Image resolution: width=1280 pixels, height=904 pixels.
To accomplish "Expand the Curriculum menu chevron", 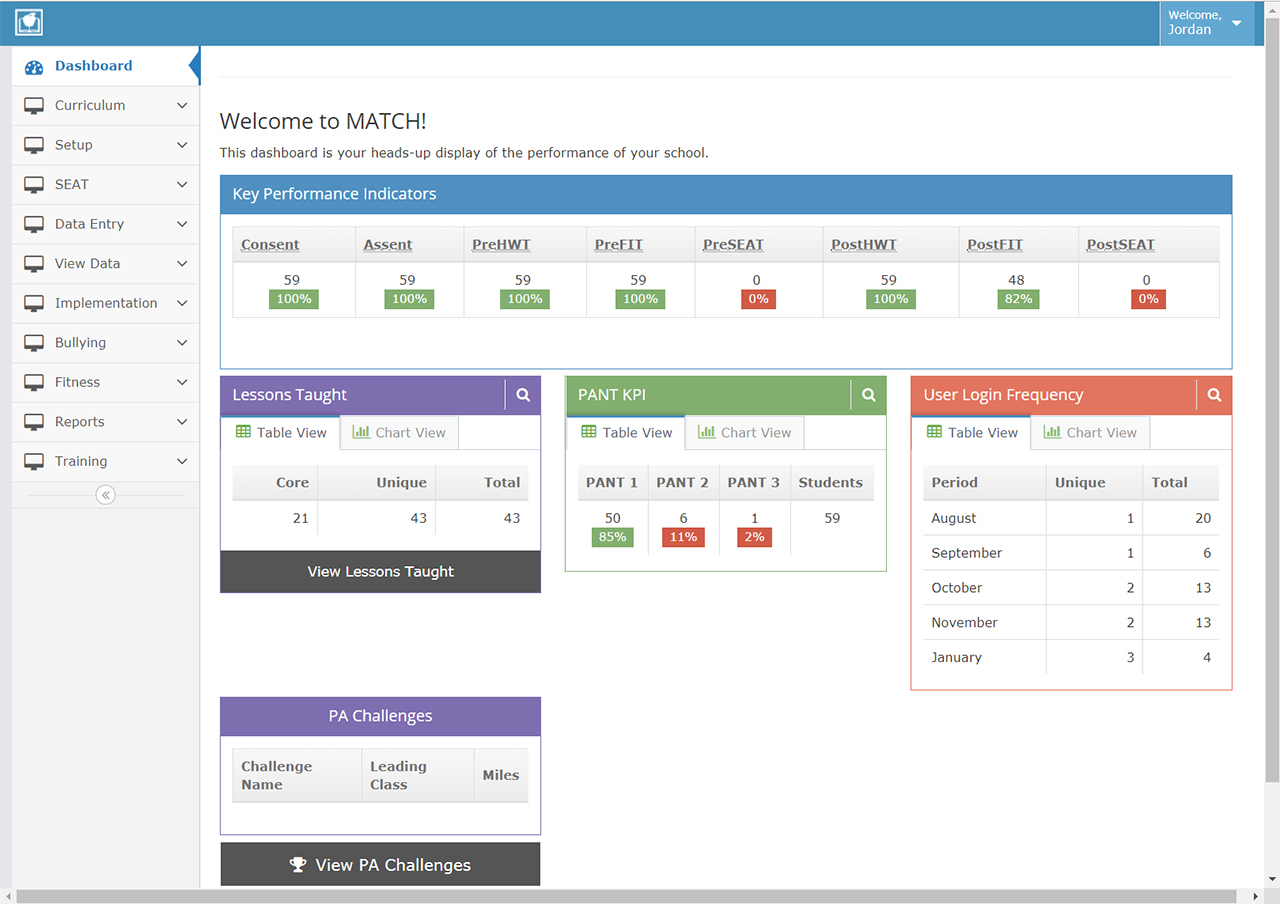I will [x=181, y=105].
